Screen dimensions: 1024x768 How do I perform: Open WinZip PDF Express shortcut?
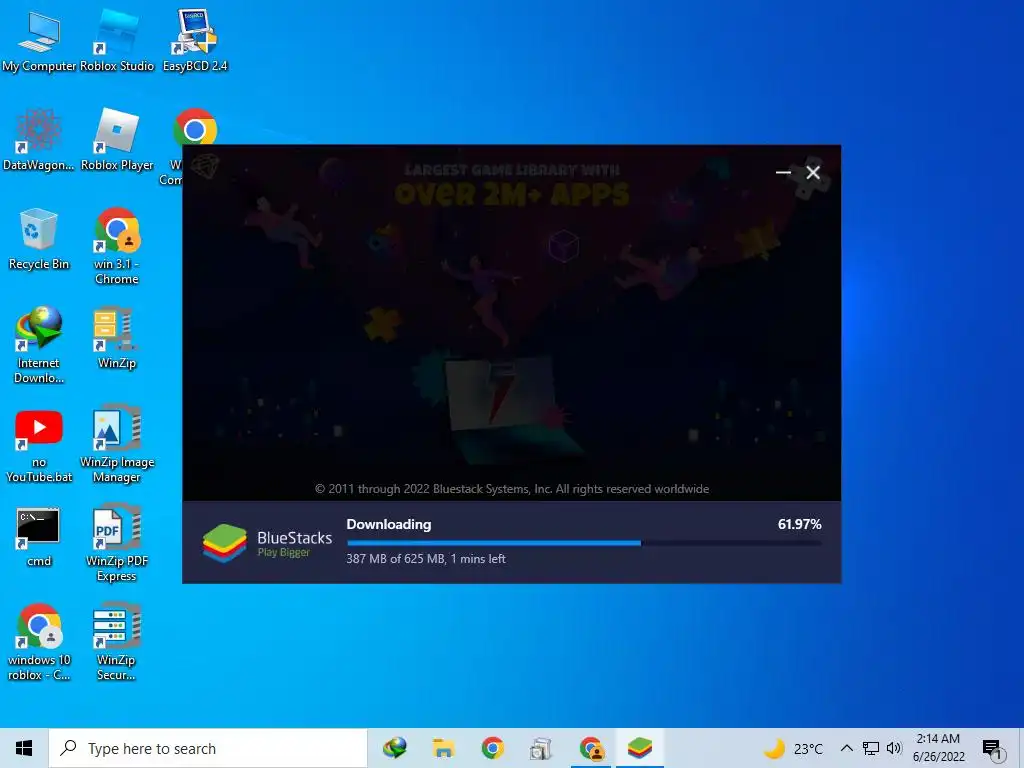[x=117, y=543]
